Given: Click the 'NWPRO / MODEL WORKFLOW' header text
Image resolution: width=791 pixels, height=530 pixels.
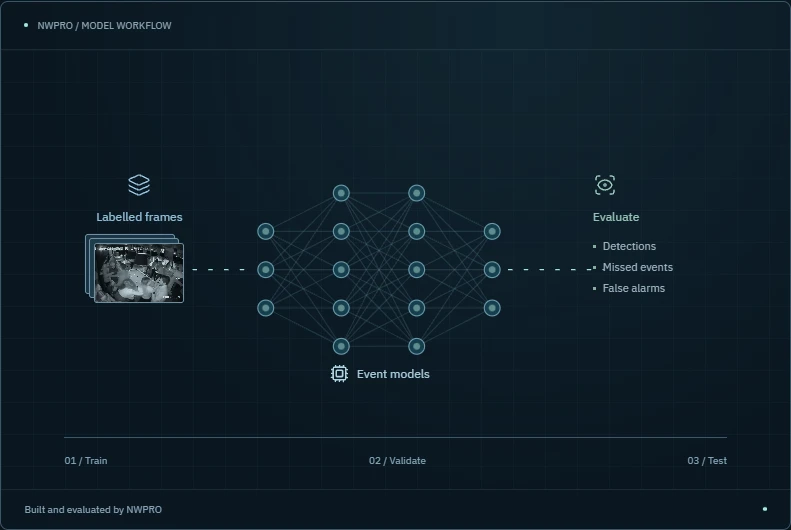Looking at the screenshot, I should point(104,26).
